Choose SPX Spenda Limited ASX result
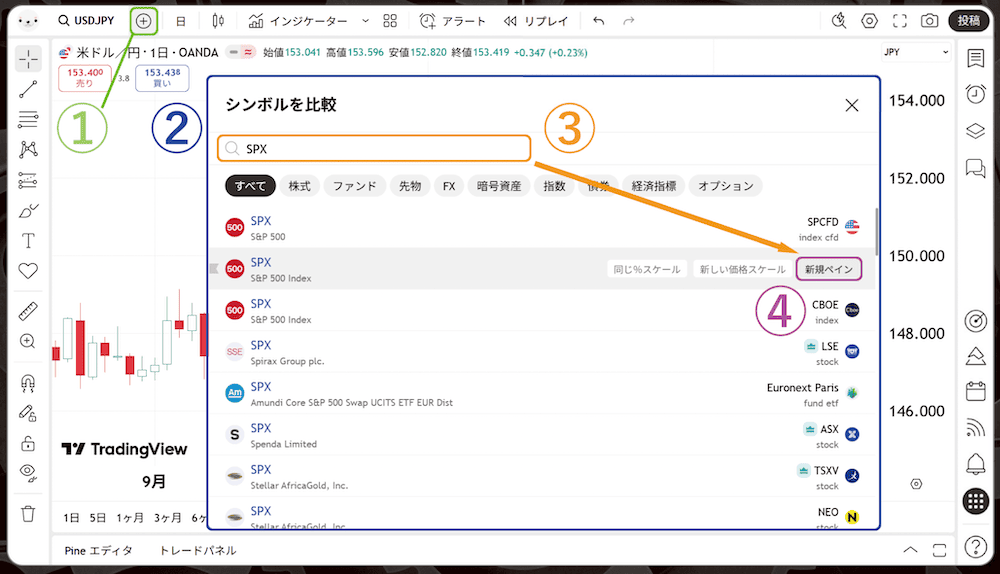The image size is (1000, 574). [542, 435]
